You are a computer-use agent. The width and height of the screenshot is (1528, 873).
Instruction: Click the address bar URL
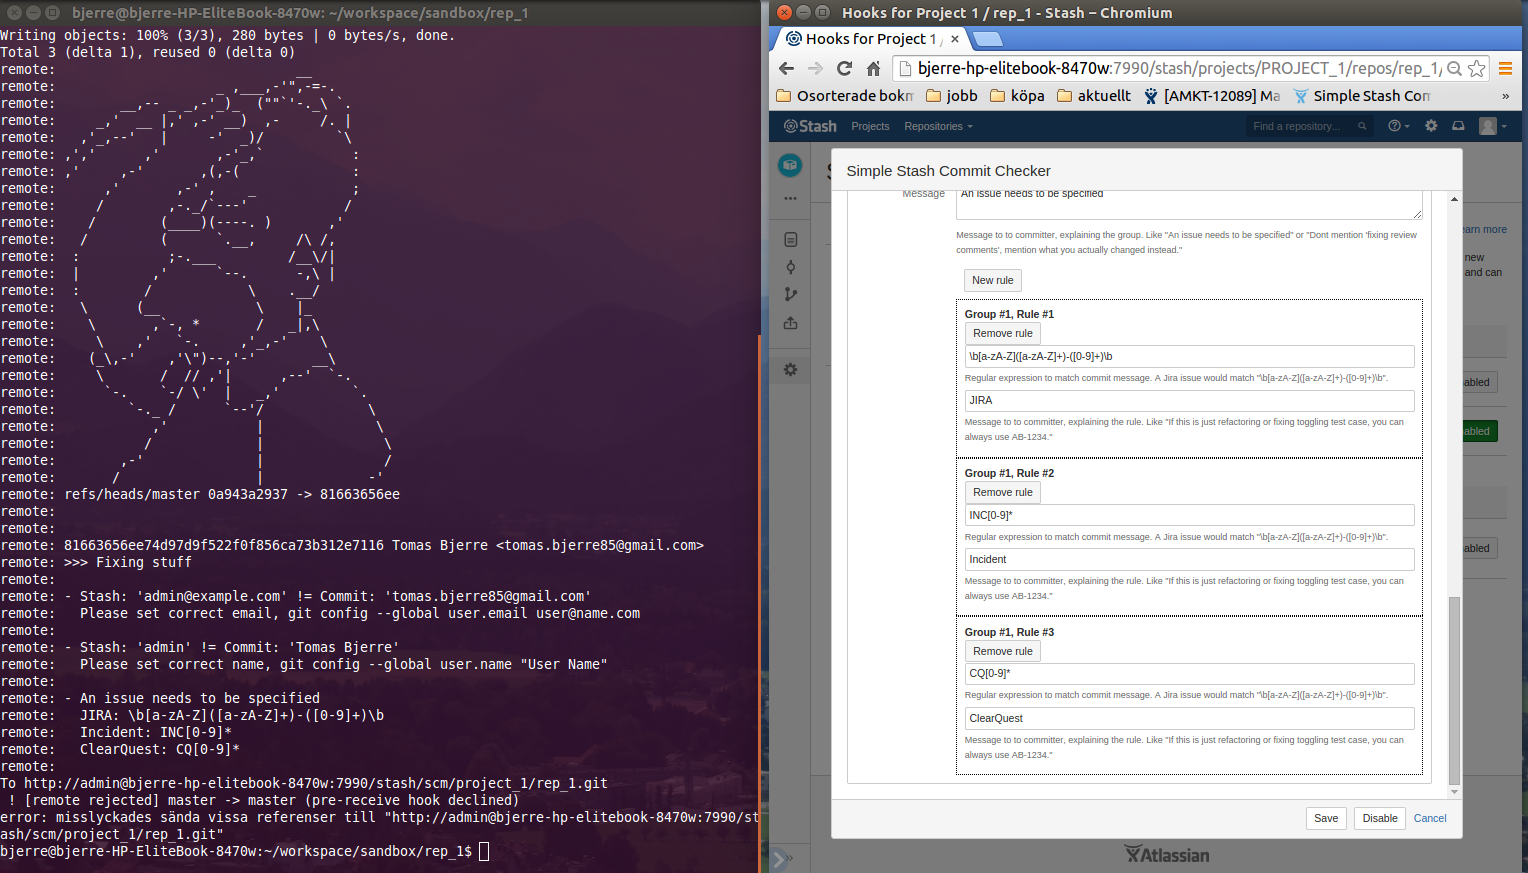tap(1179, 68)
